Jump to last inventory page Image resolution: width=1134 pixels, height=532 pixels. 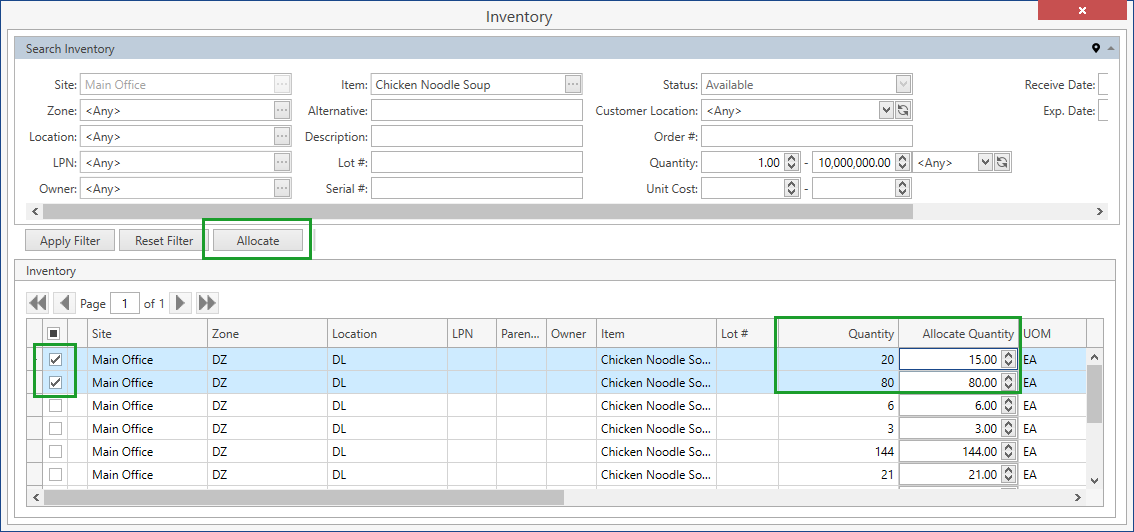pos(208,303)
